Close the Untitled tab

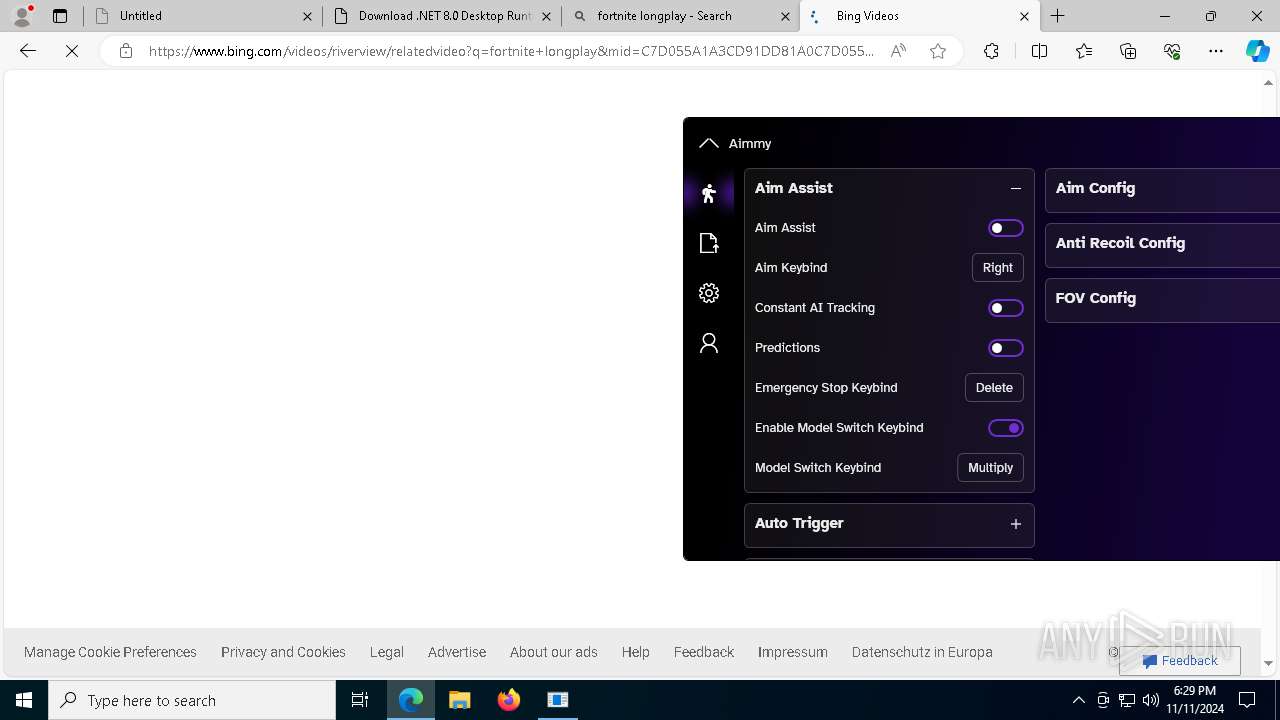[307, 16]
